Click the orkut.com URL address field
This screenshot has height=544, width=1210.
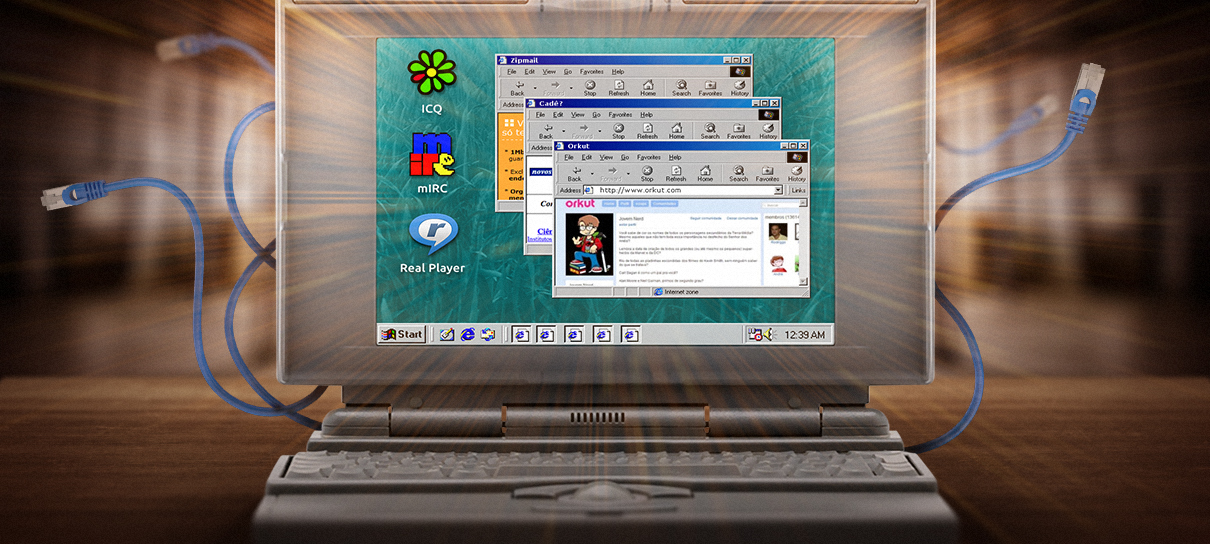pyautogui.click(x=680, y=190)
